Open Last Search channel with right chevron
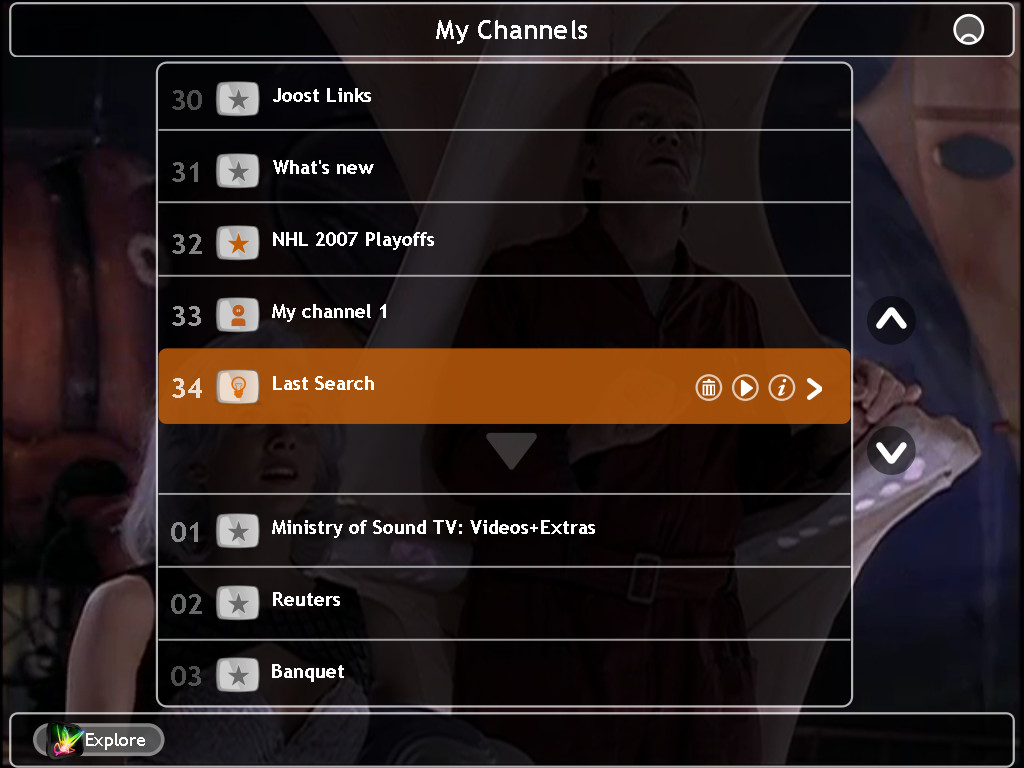Screen dimensions: 1024x768 [814, 389]
